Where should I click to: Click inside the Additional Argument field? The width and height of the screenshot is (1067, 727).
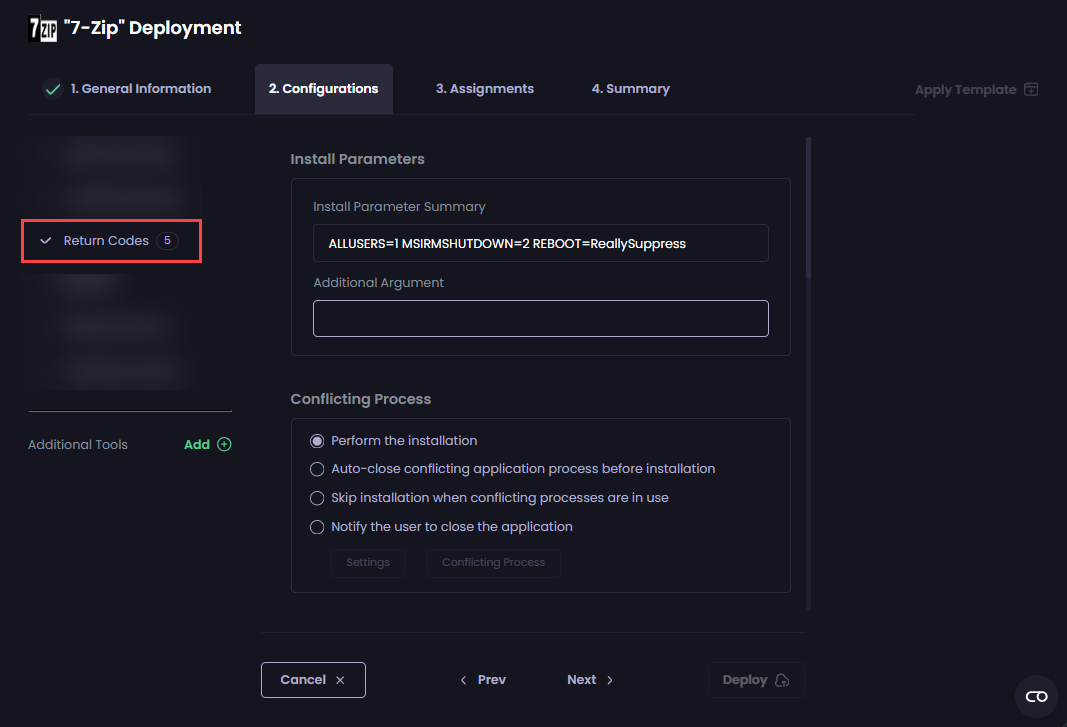(540, 318)
